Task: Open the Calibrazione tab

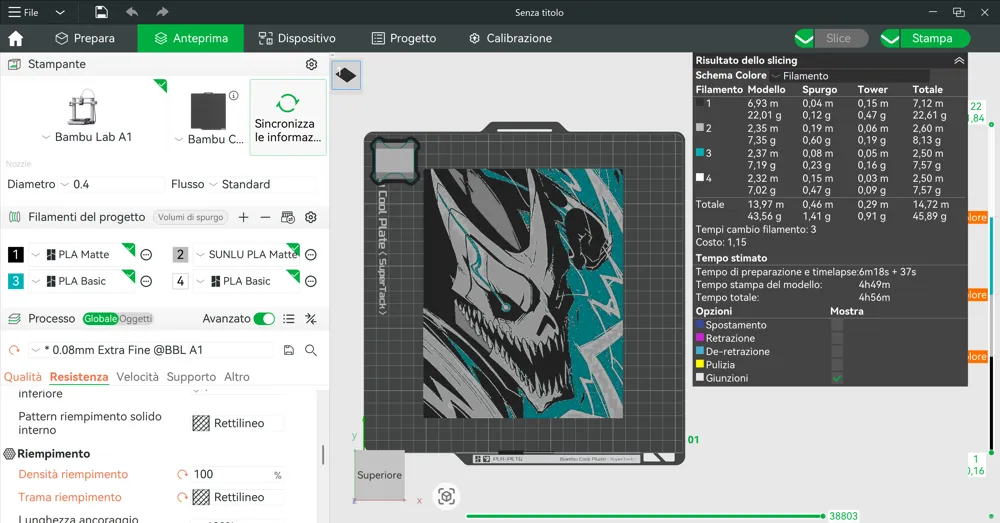Action: pos(510,38)
